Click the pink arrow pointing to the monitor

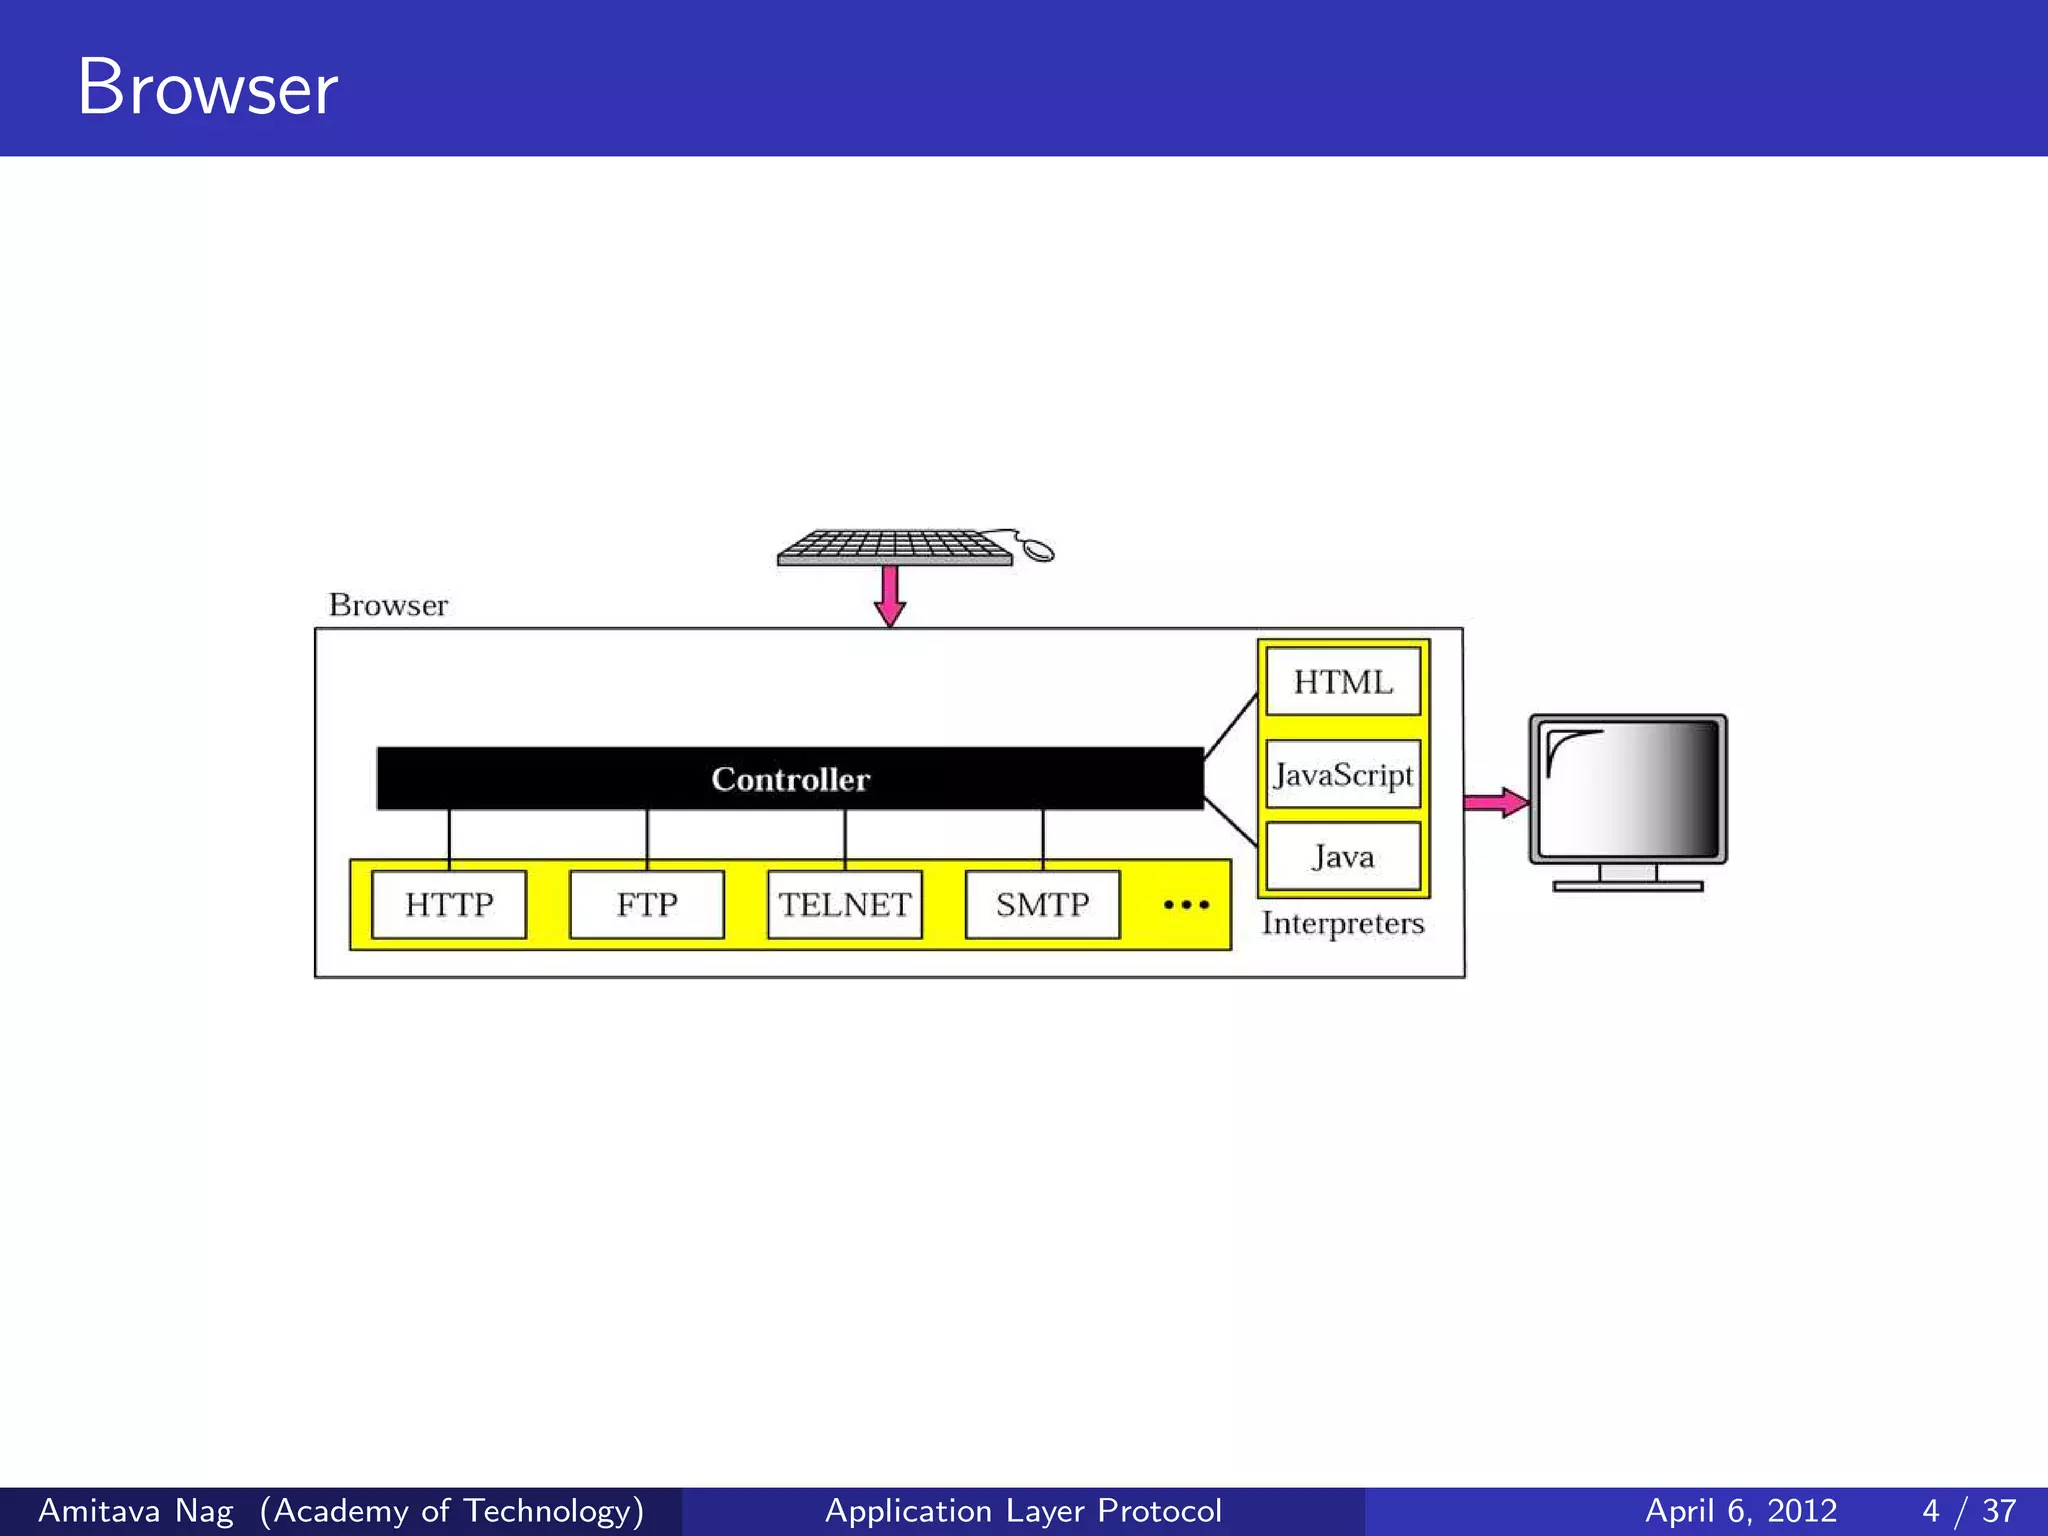click(x=1497, y=802)
